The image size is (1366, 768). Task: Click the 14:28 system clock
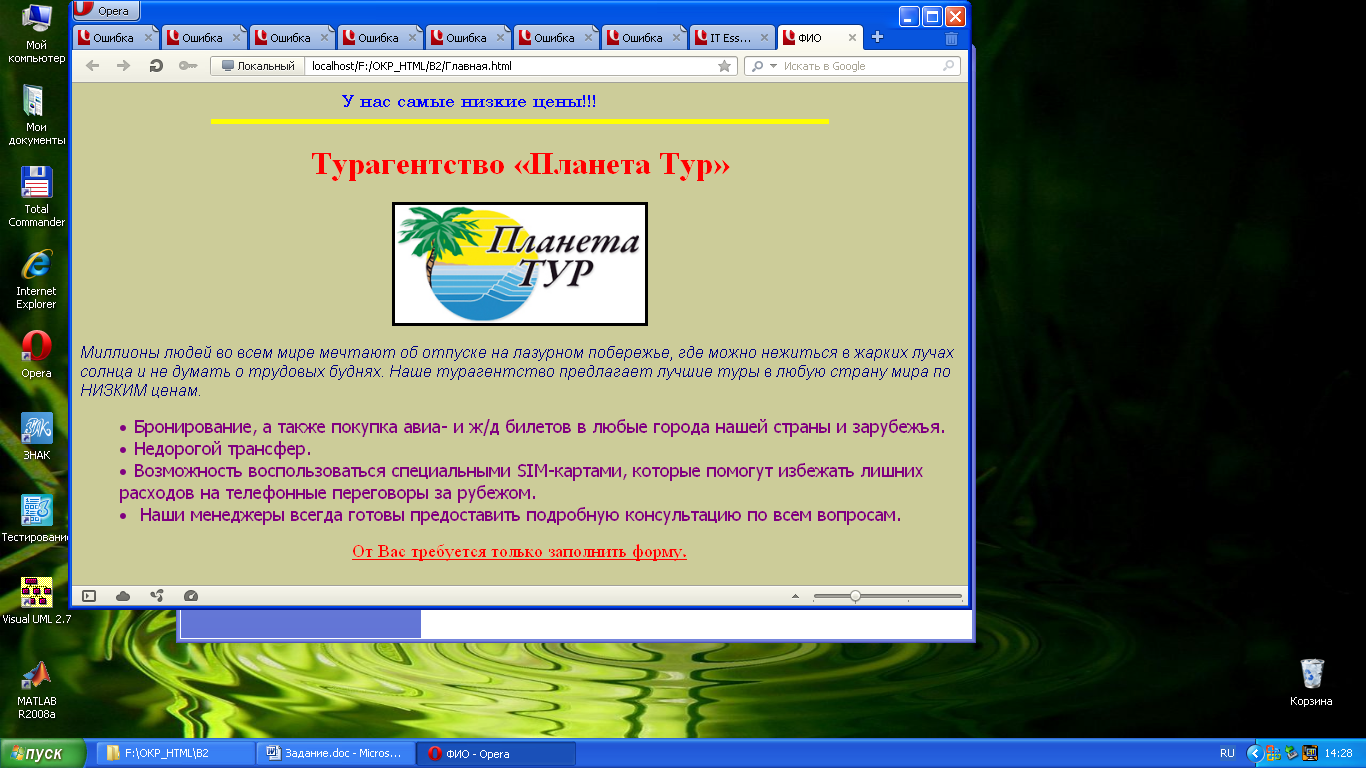coord(1338,753)
